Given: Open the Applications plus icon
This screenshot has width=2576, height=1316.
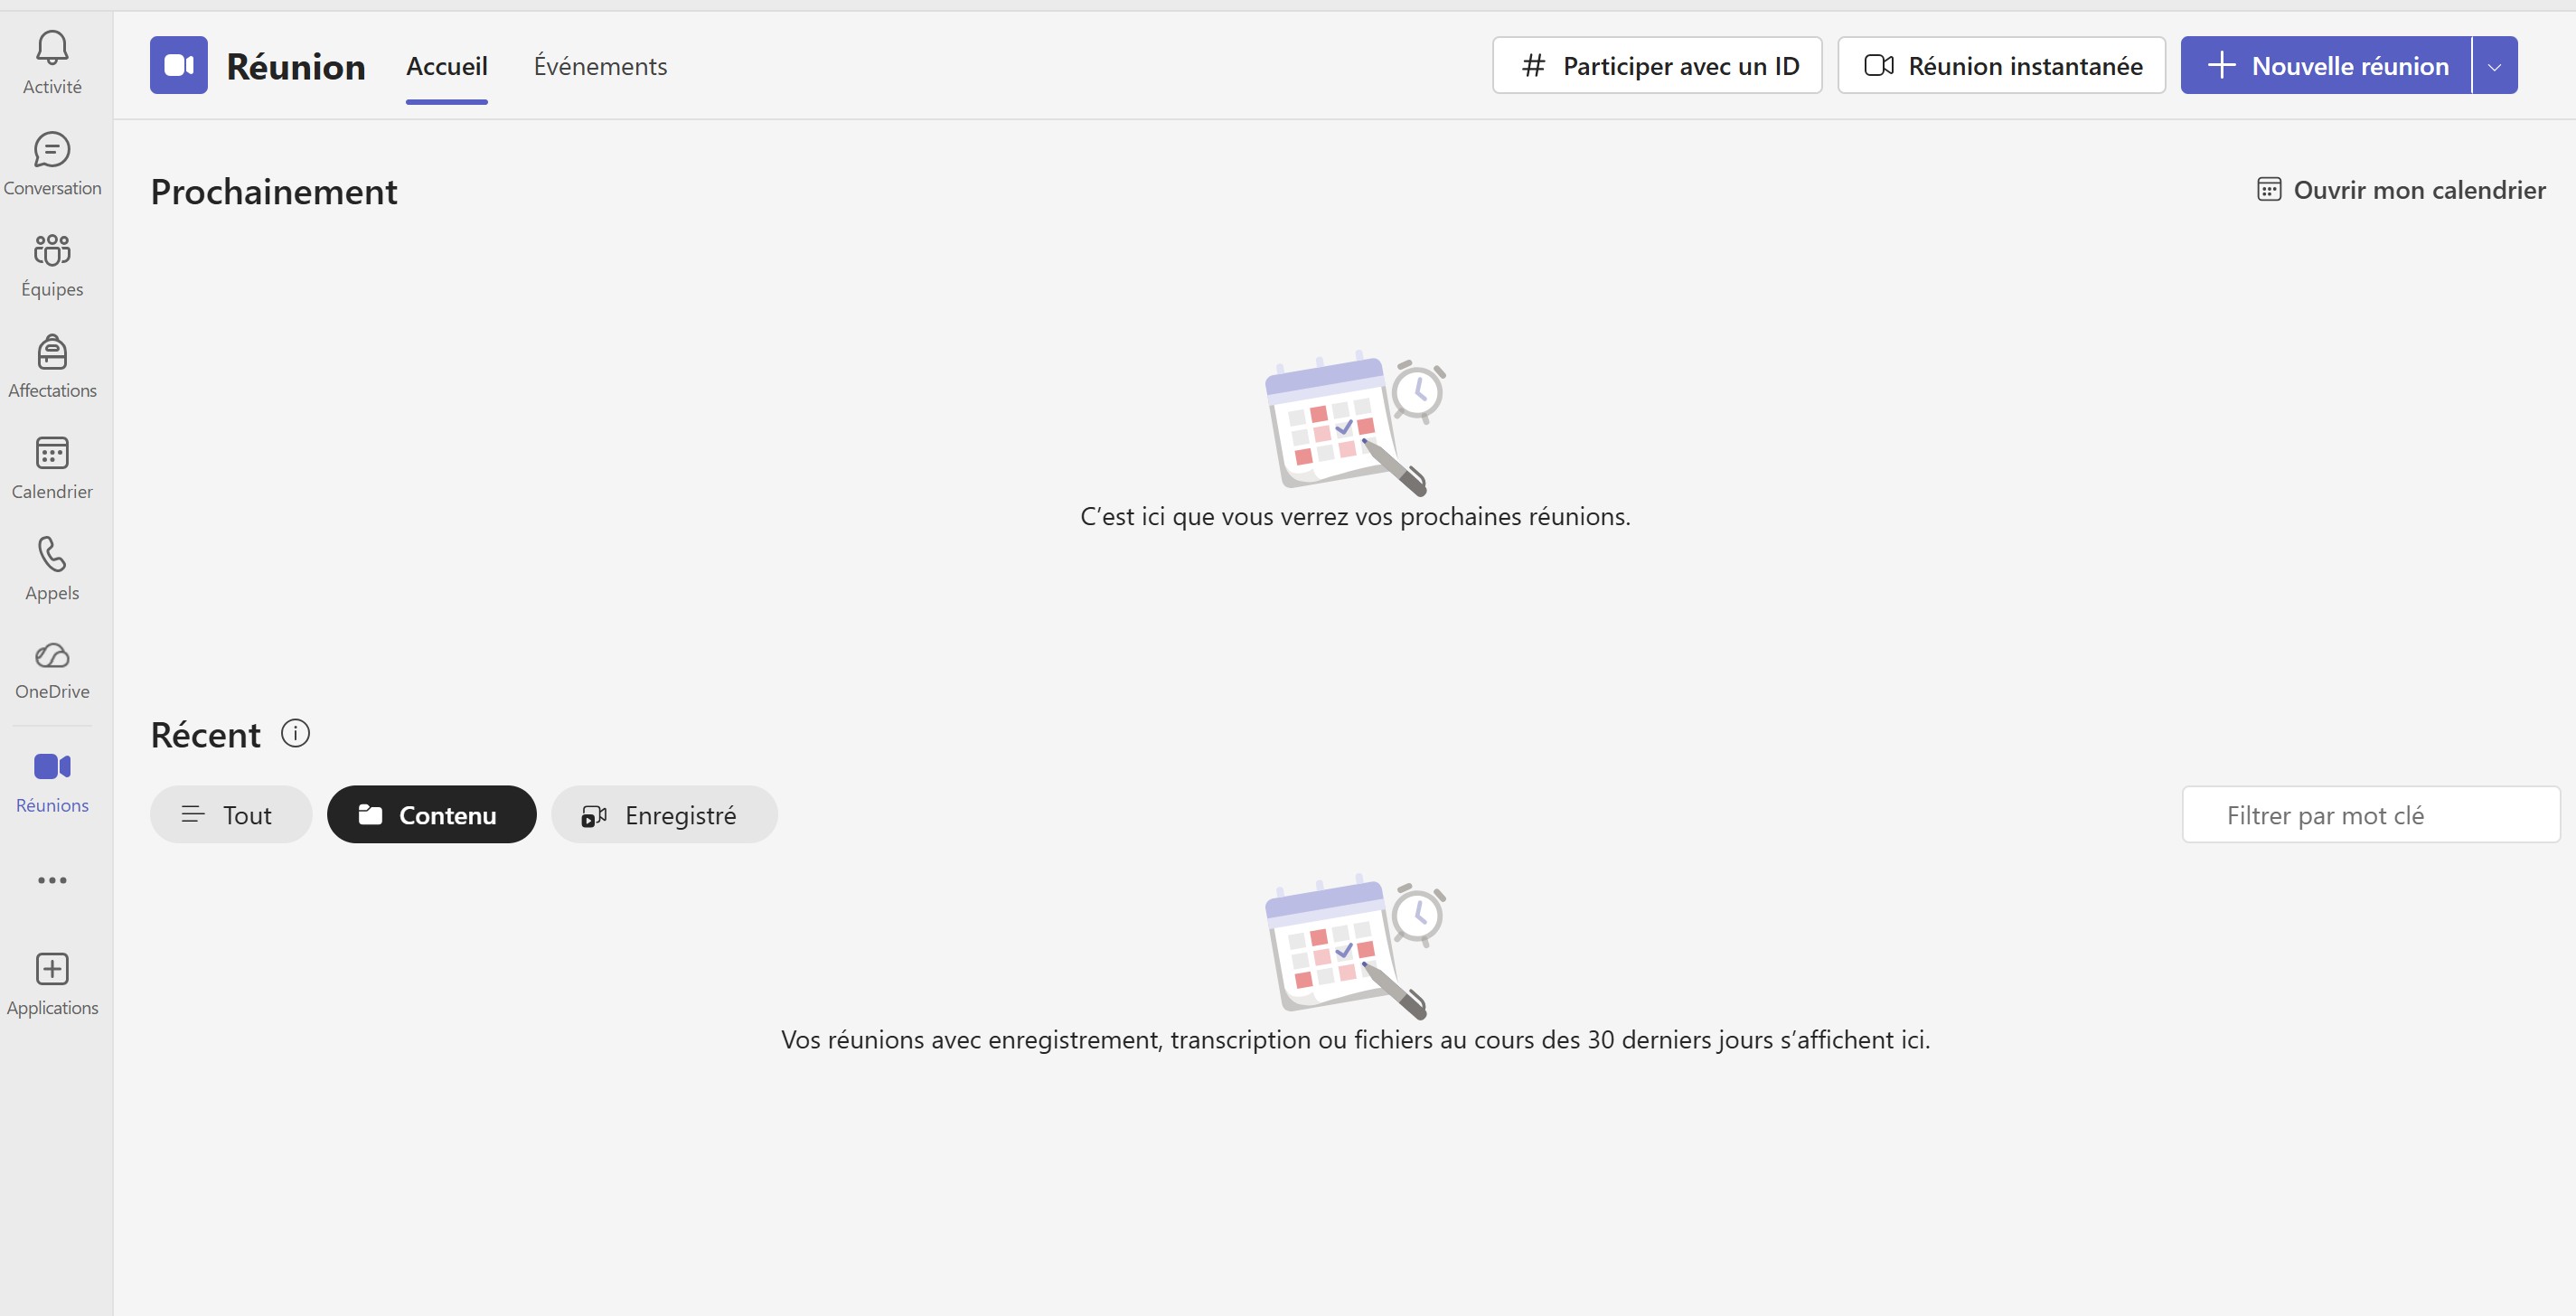Looking at the screenshot, I should pos(52,969).
